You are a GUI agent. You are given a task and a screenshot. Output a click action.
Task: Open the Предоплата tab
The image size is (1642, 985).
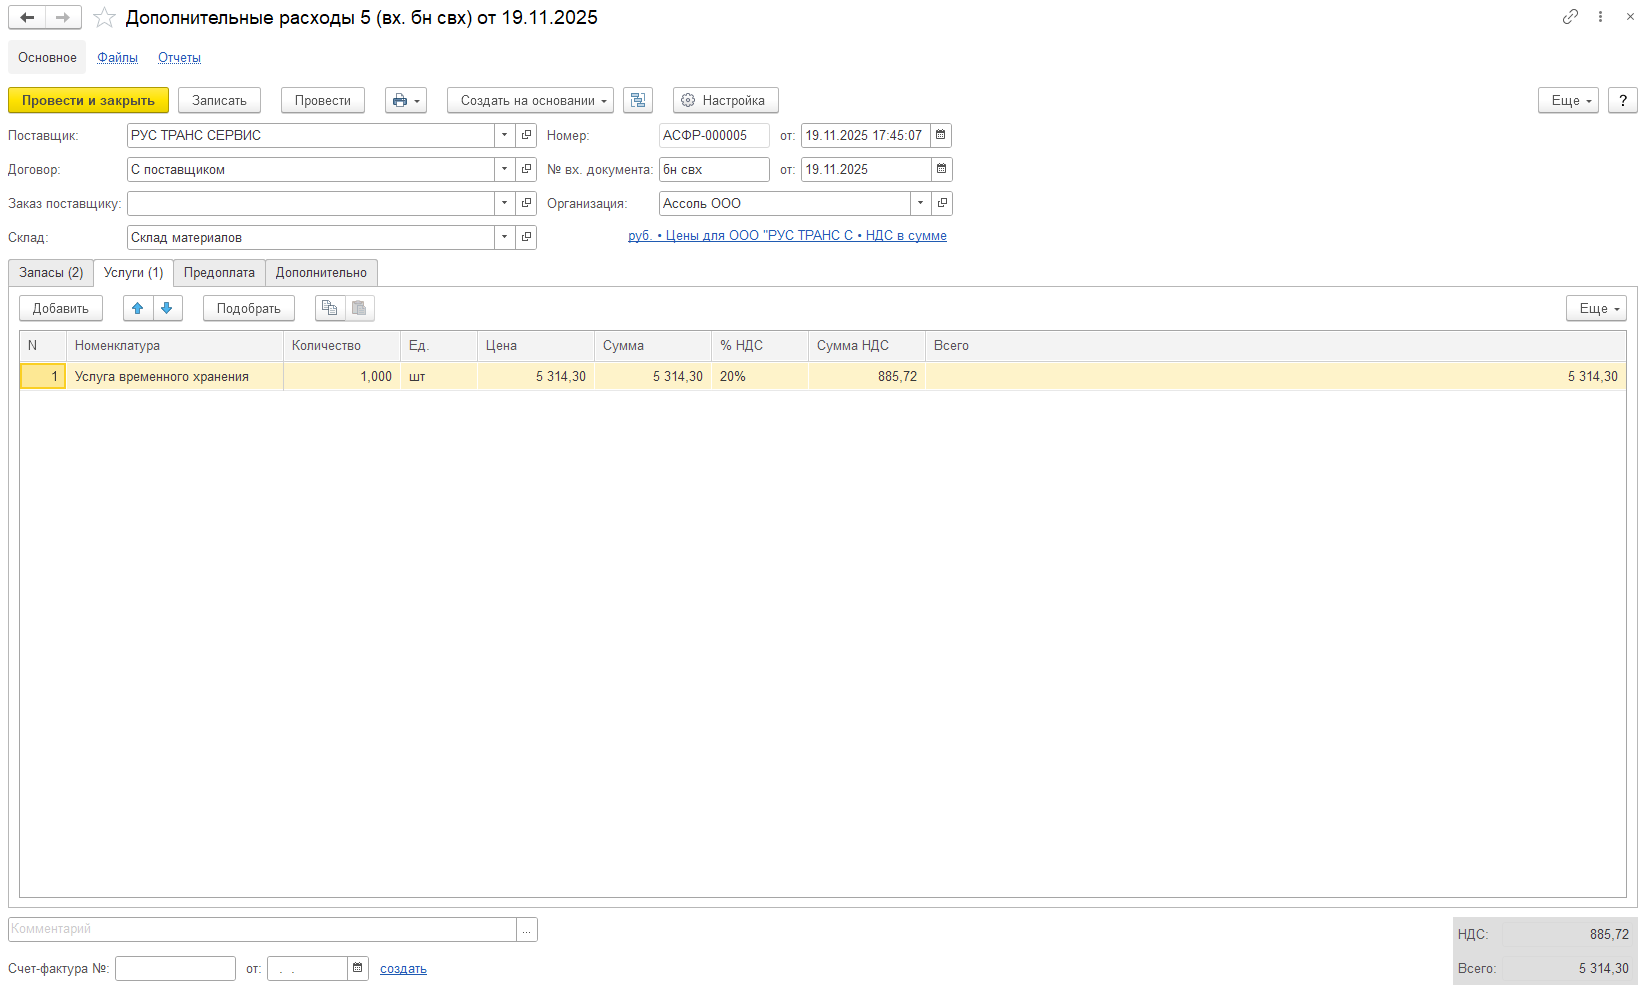click(x=219, y=272)
